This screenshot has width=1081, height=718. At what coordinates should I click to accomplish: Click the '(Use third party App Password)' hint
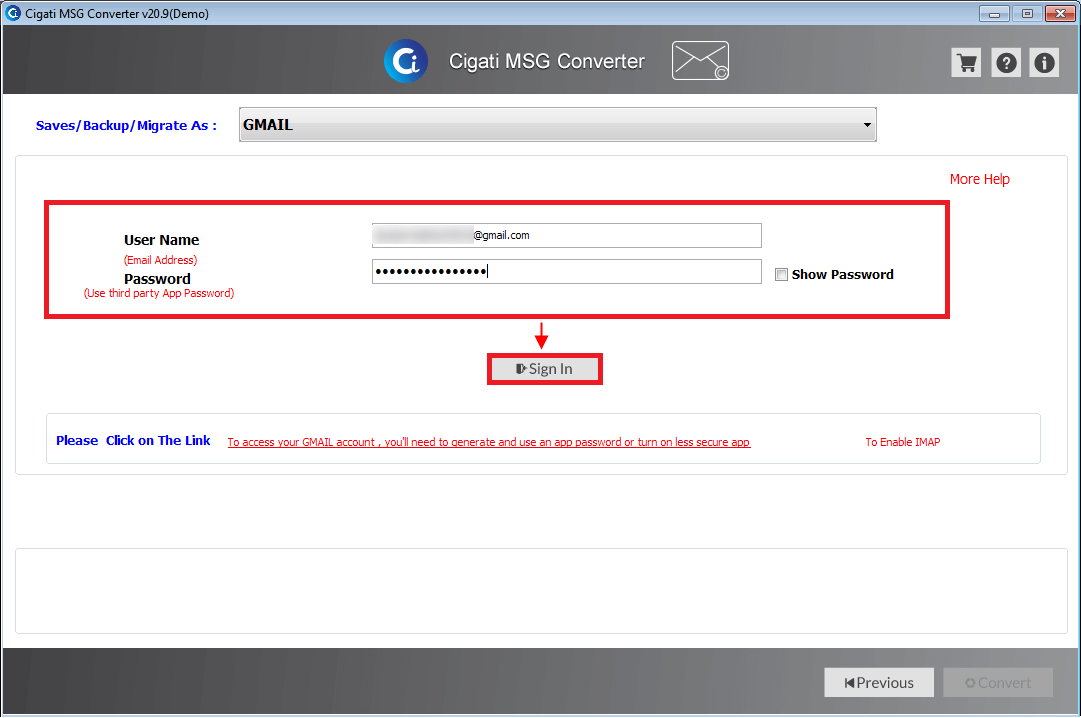[x=159, y=293]
